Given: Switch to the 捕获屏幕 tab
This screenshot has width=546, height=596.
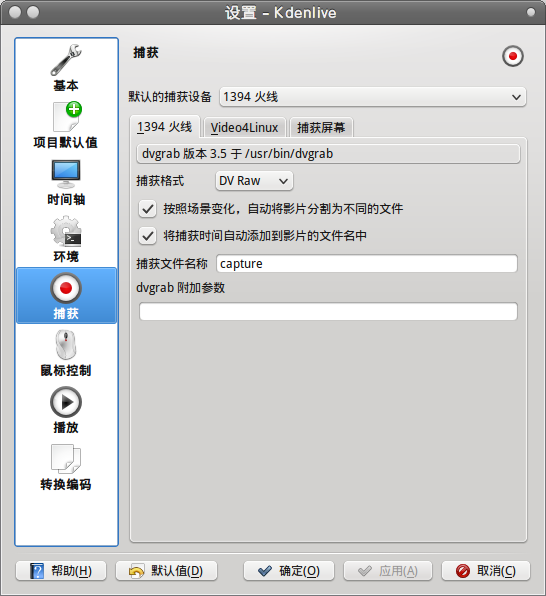Looking at the screenshot, I should click(321, 127).
